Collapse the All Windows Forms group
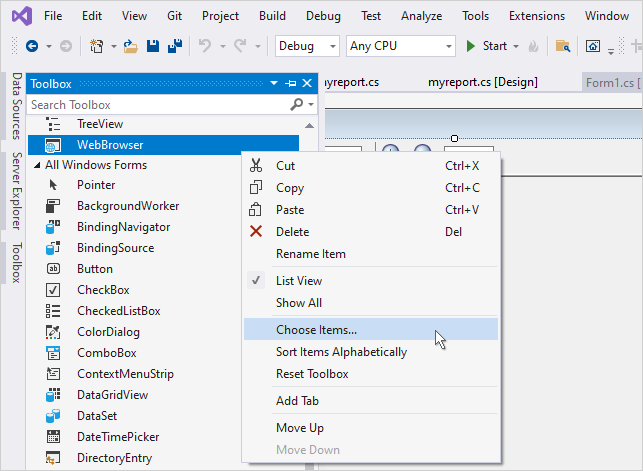The image size is (643, 471). (x=37, y=165)
